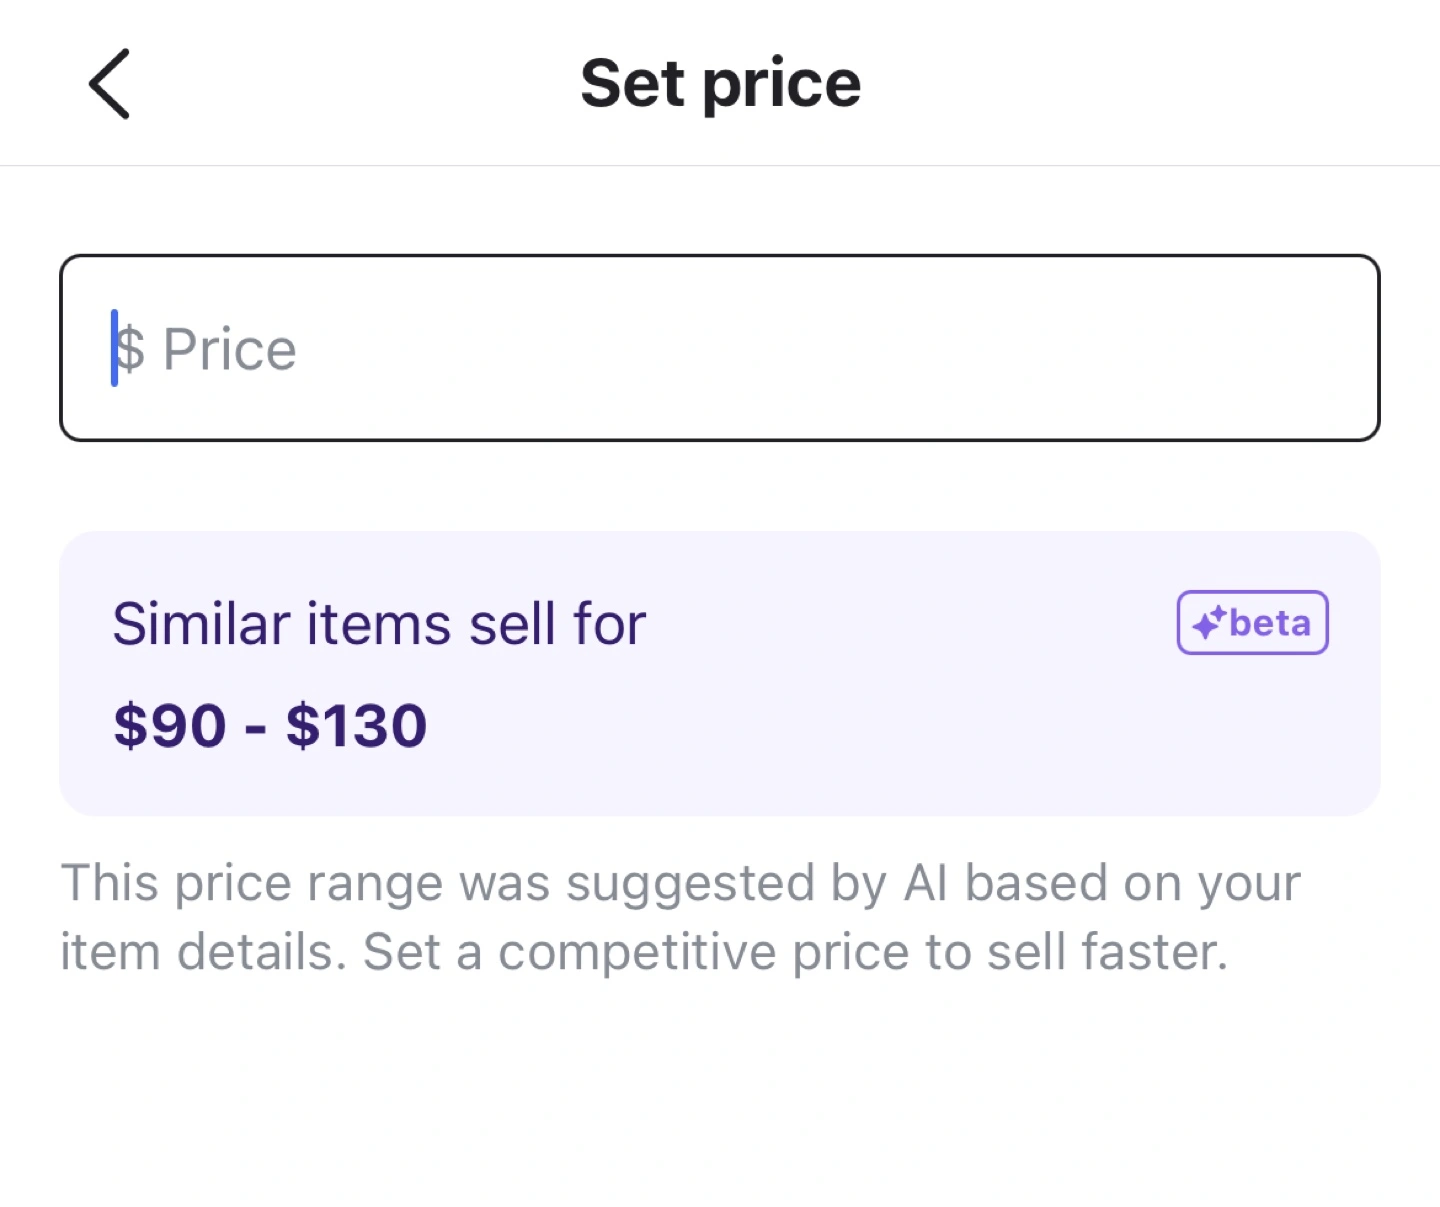Click the 'Set price' page title
The height and width of the screenshot is (1207, 1440).
(720, 83)
